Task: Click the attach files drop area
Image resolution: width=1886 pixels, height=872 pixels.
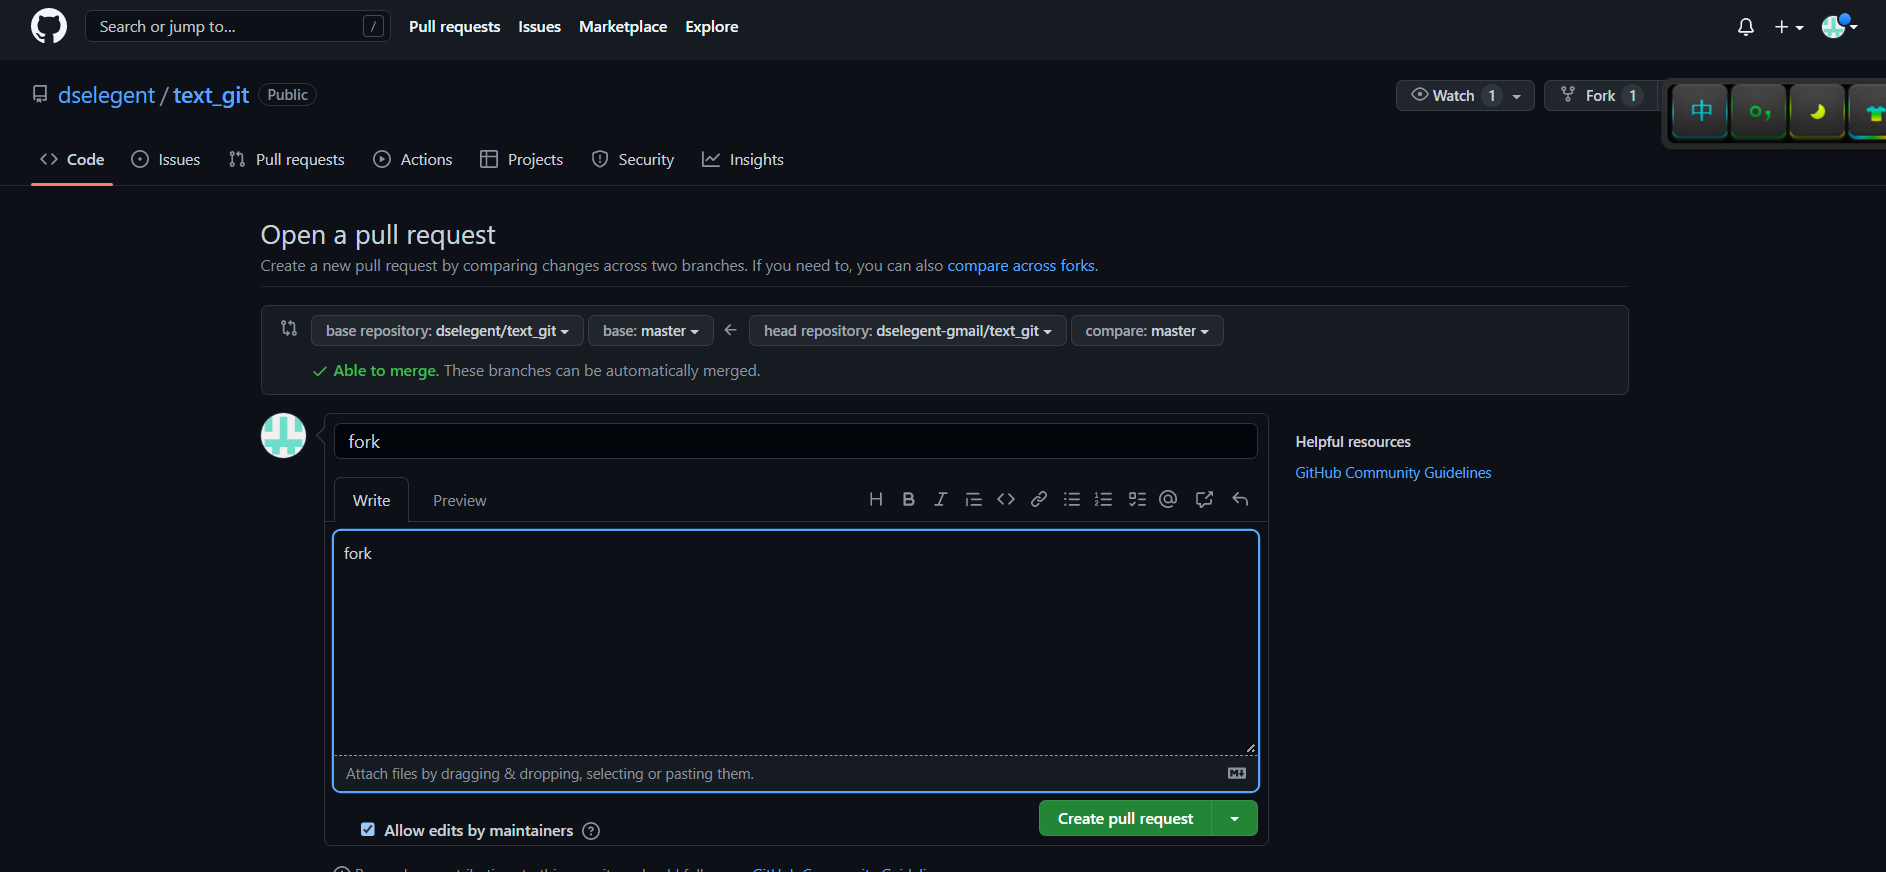Action: click(x=795, y=774)
